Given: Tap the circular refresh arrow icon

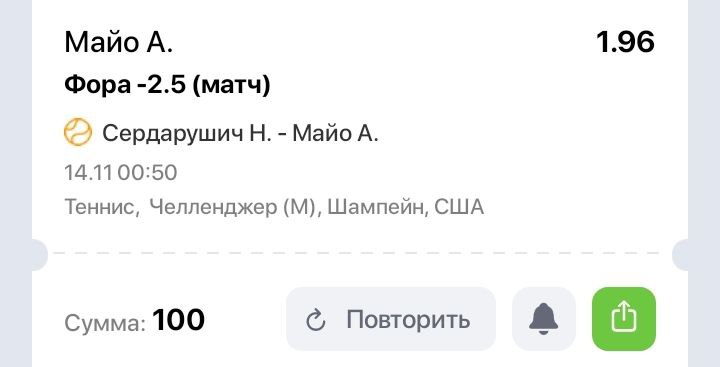Looking at the screenshot, I should (316, 320).
